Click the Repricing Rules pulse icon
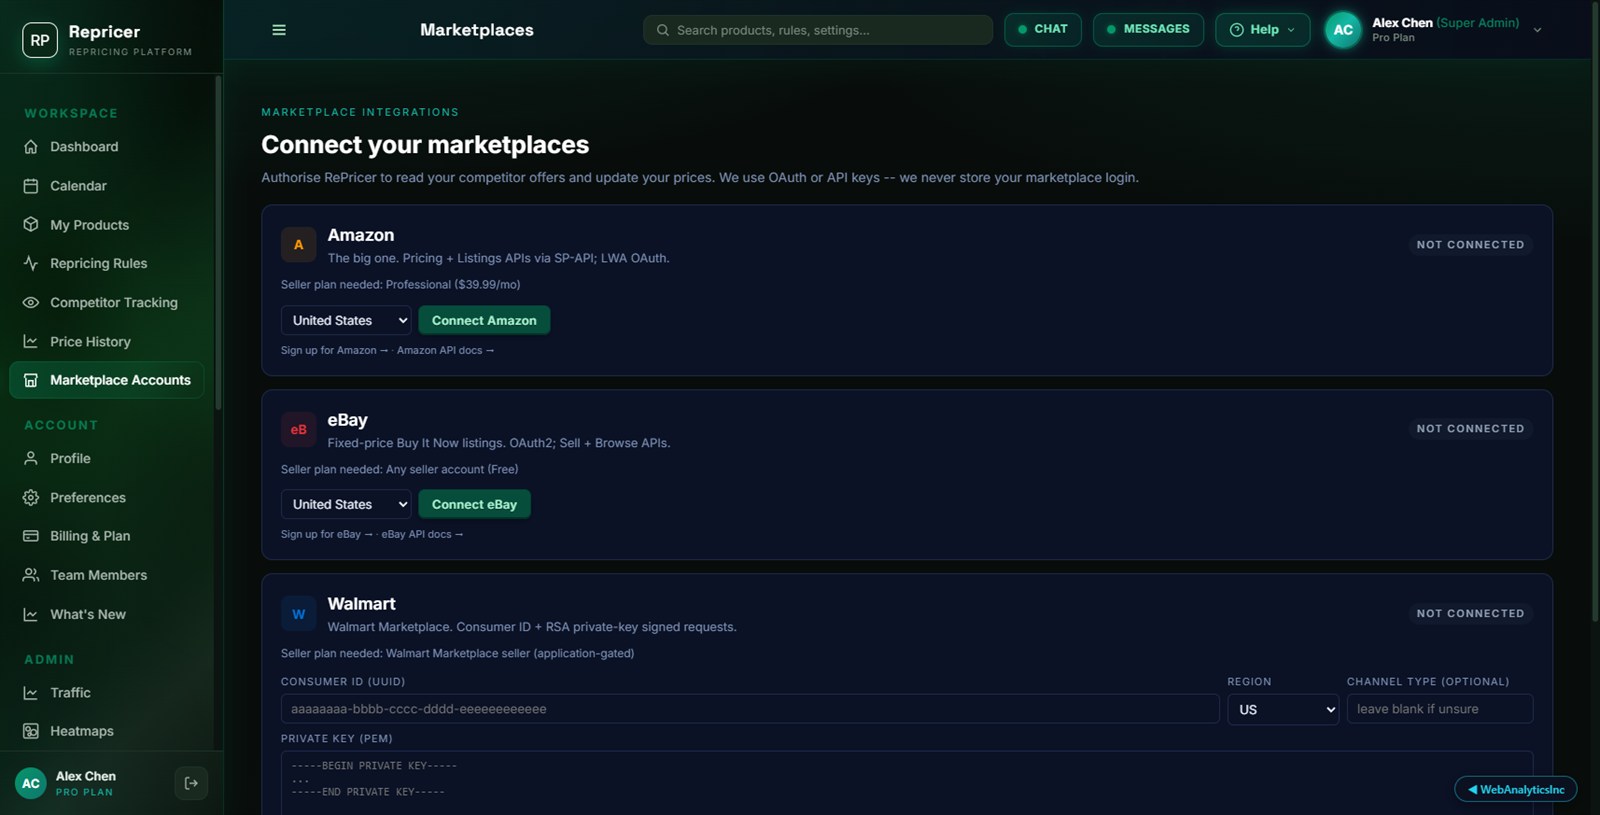The height and width of the screenshot is (815, 1600). pyautogui.click(x=31, y=263)
